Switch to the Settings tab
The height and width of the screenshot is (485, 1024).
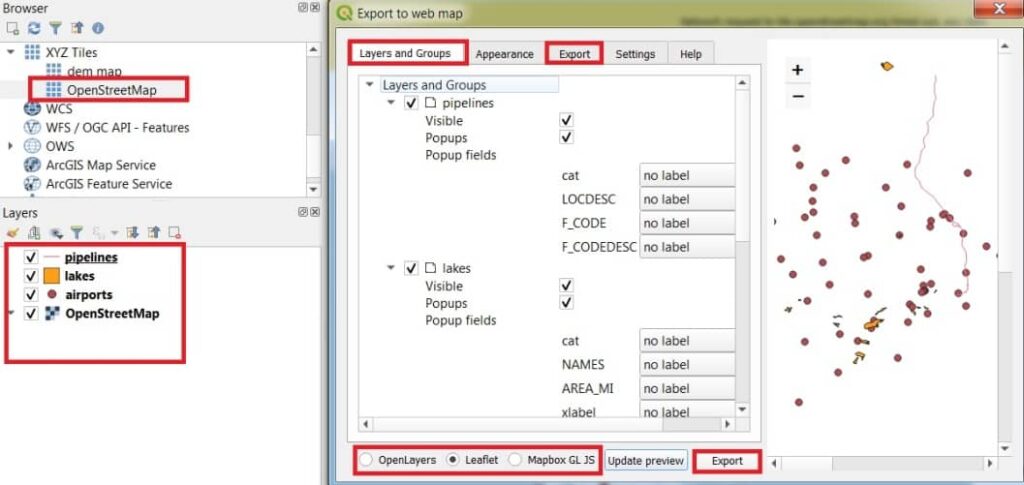tap(635, 54)
